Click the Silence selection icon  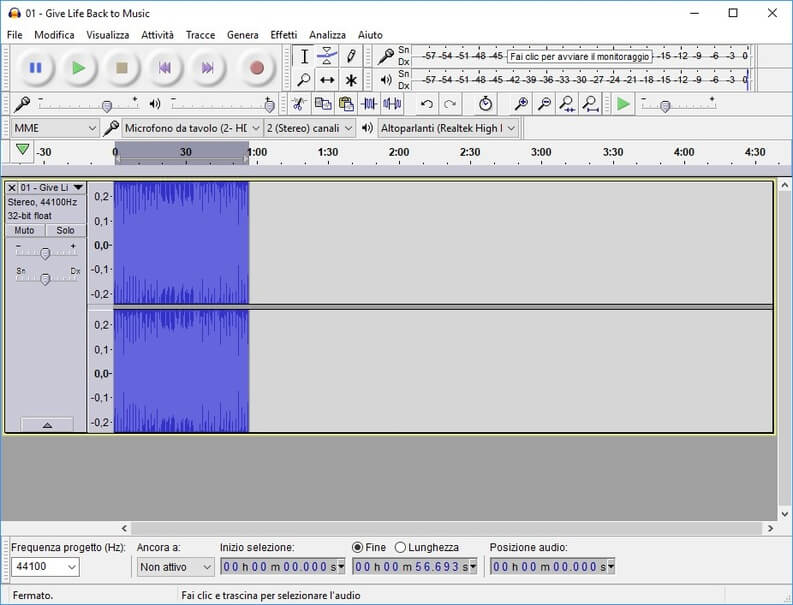392,104
